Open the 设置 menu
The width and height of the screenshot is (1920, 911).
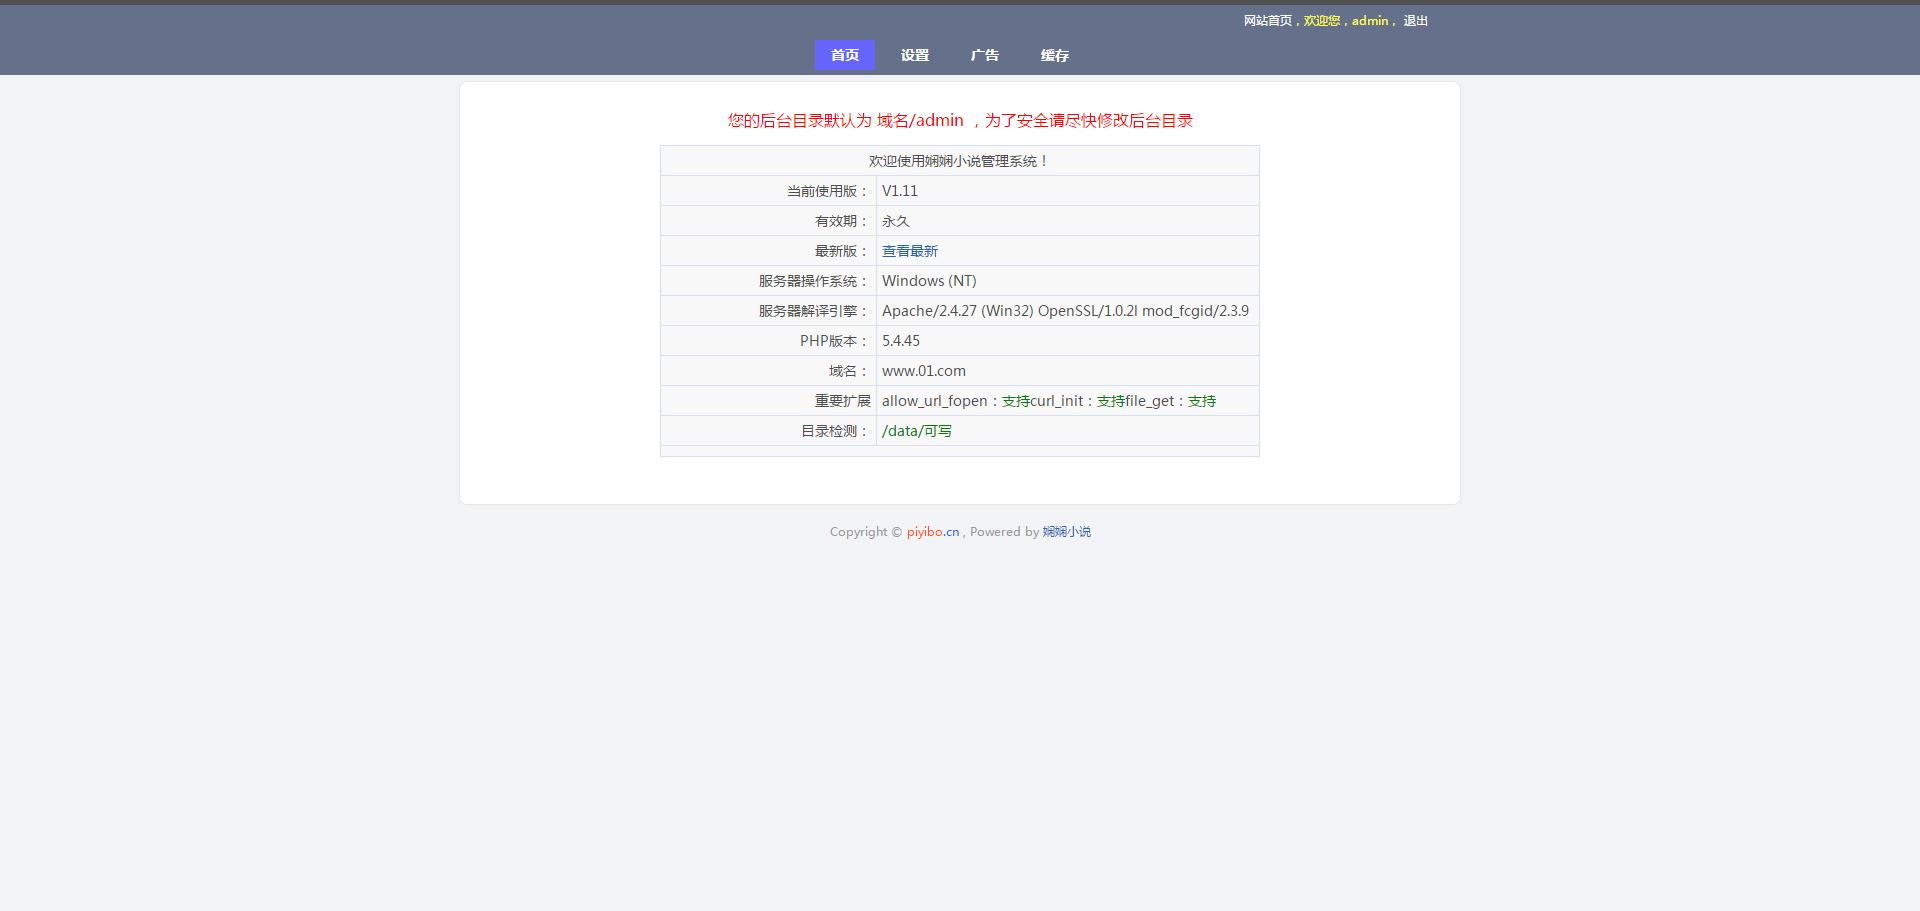click(x=914, y=55)
